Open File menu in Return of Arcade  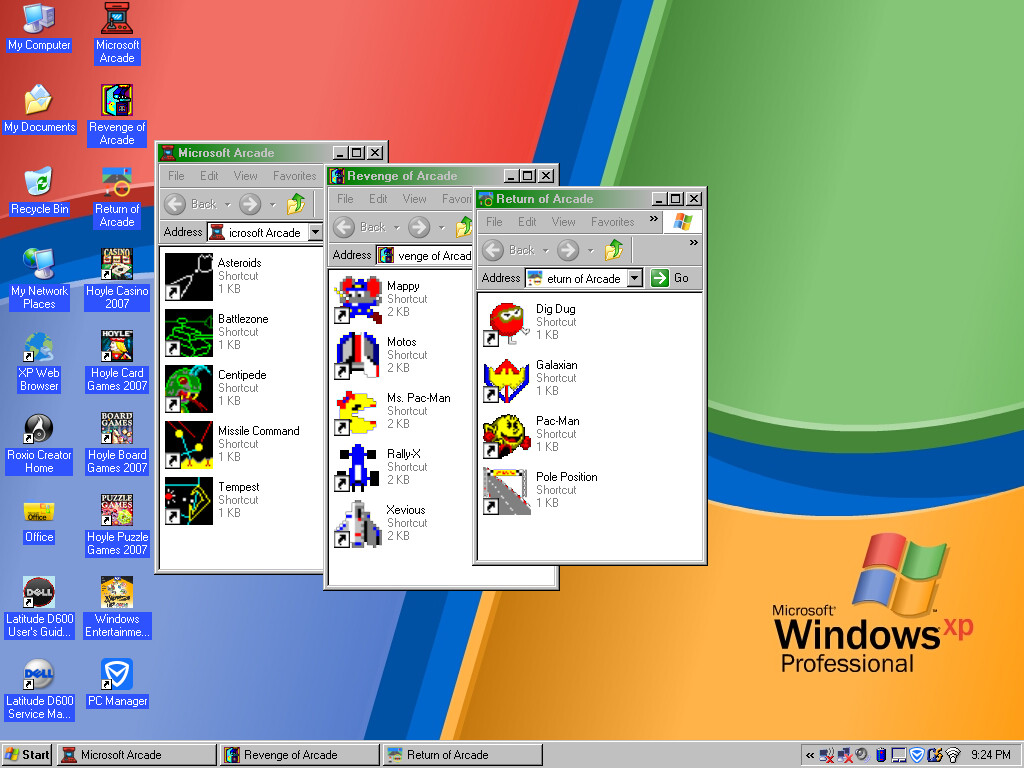(494, 222)
